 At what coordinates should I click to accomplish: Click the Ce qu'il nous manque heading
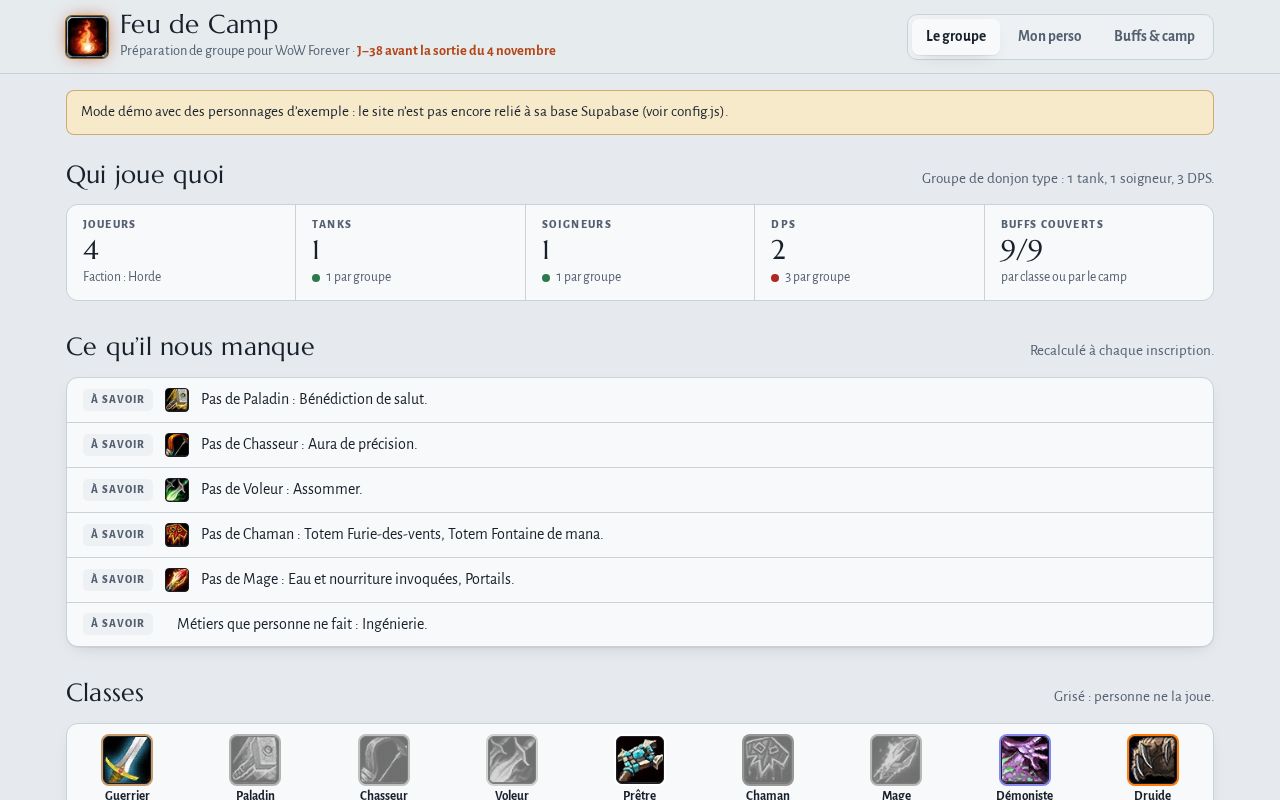(x=190, y=347)
